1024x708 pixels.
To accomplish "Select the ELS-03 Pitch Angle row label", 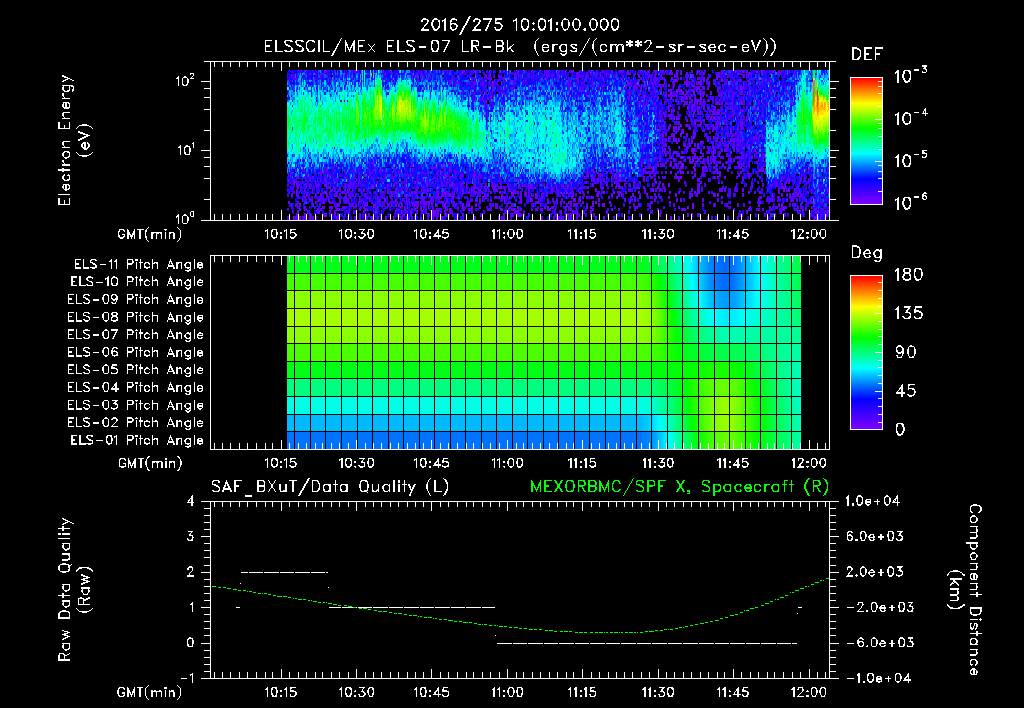I will tap(136, 405).
